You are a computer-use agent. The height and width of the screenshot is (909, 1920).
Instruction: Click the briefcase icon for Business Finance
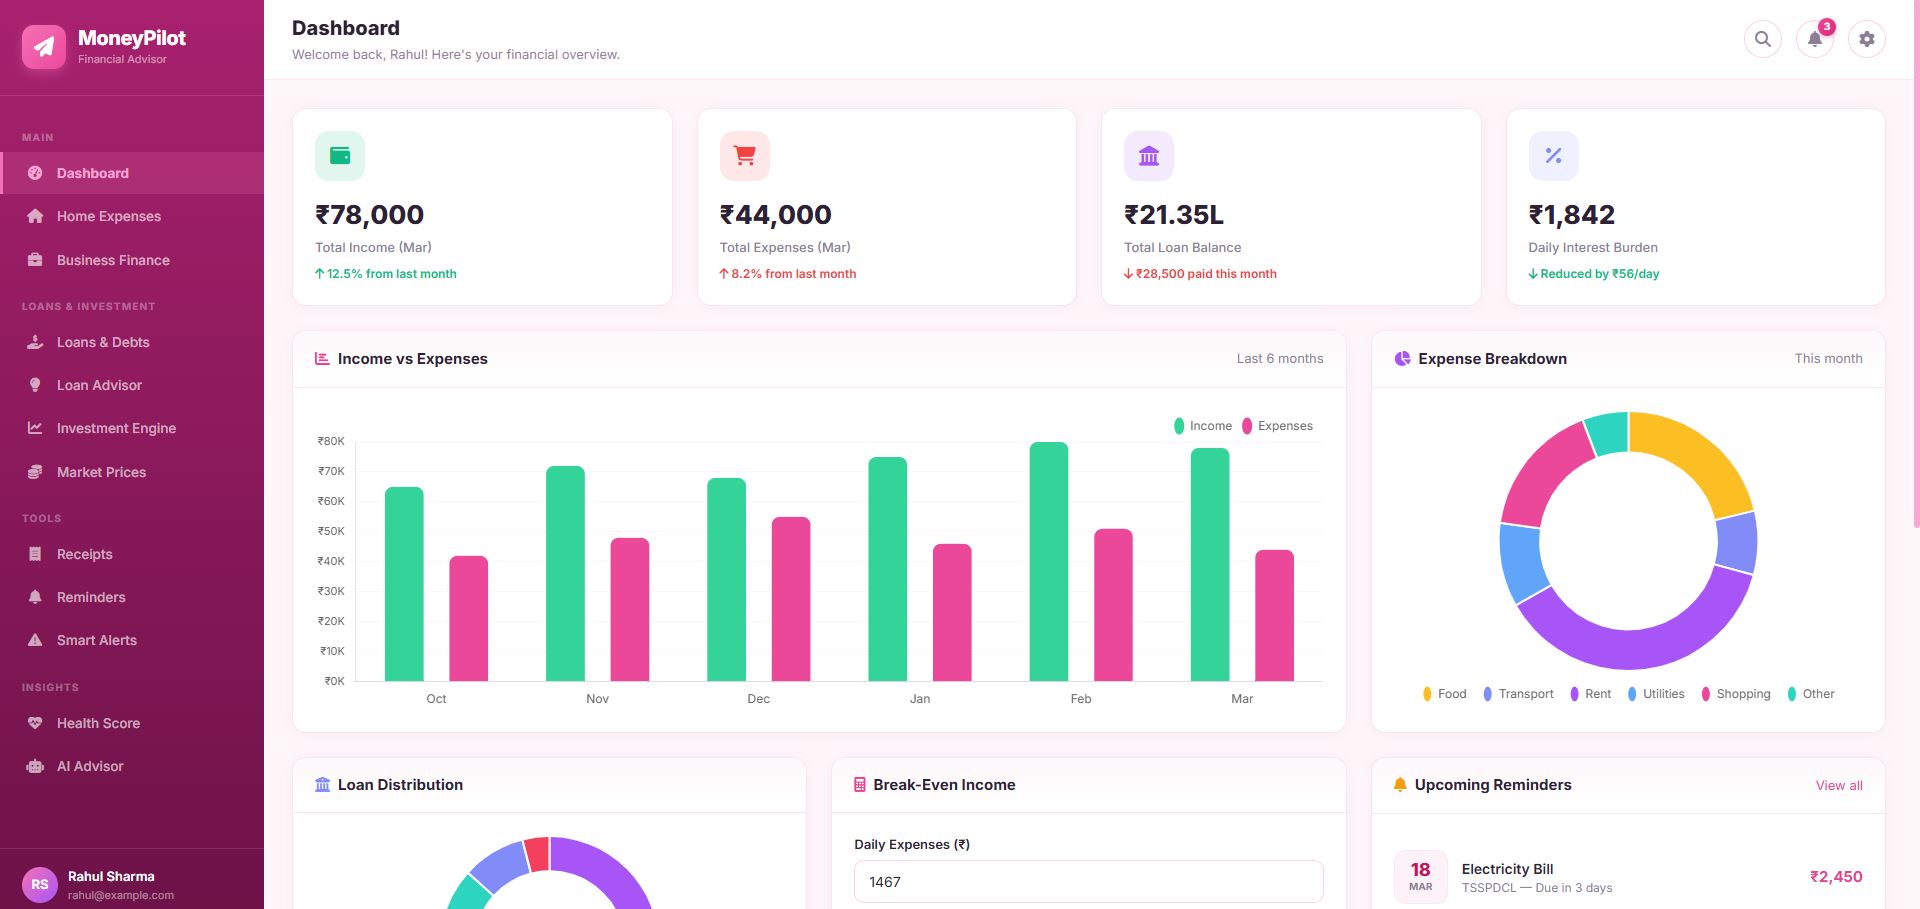35,260
